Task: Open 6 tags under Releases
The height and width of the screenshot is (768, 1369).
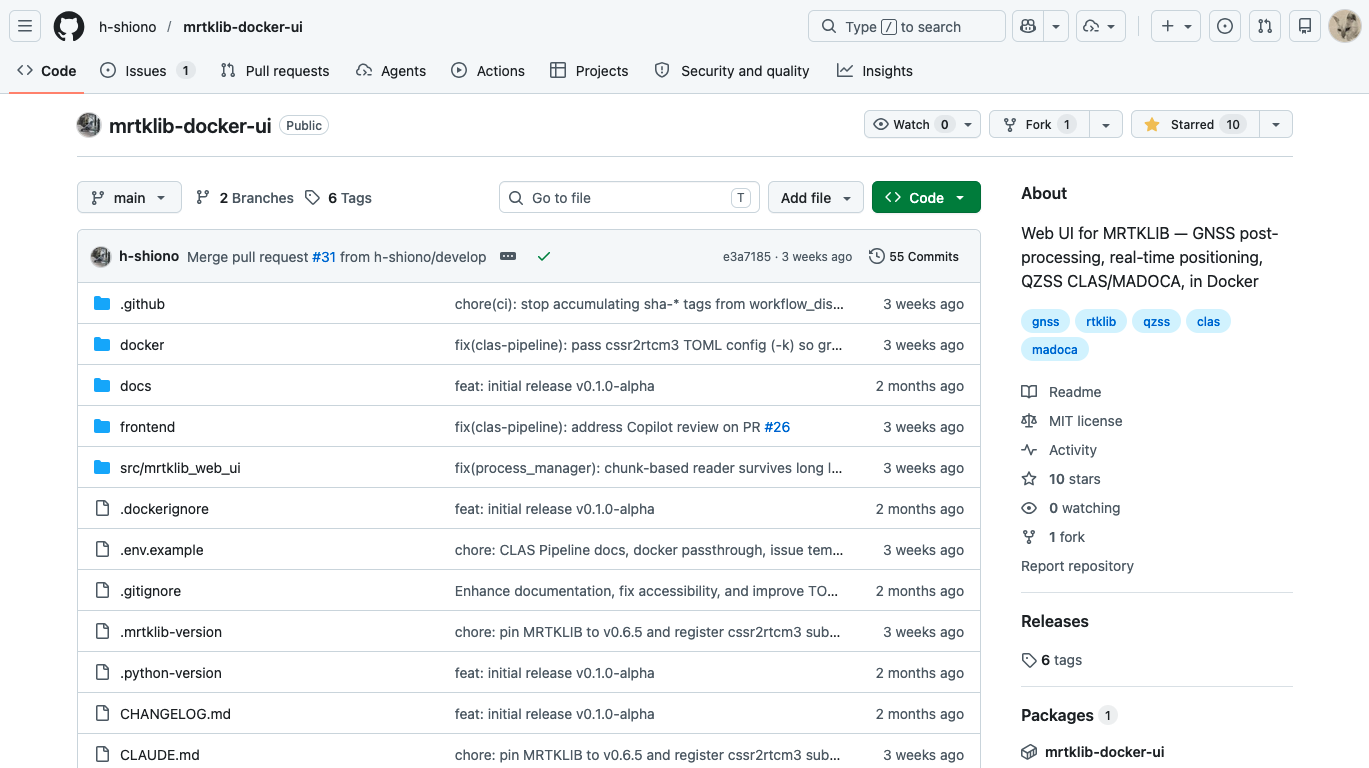Action: tap(1052, 660)
